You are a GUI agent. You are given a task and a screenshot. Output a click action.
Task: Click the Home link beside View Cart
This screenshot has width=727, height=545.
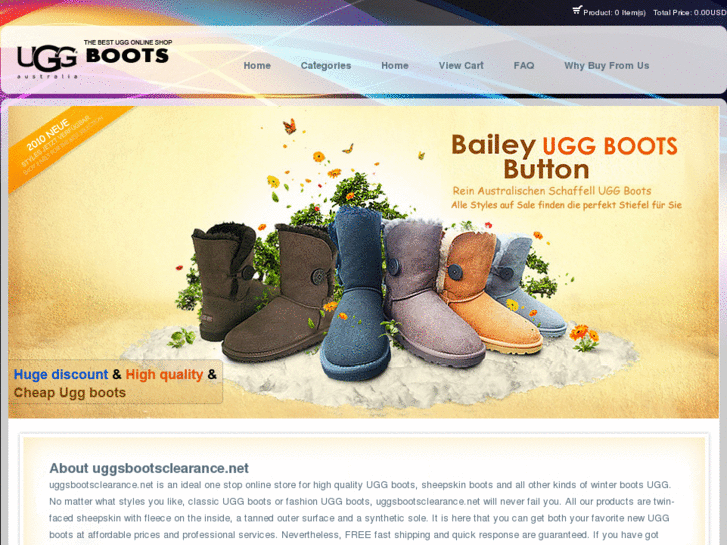[x=395, y=65]
